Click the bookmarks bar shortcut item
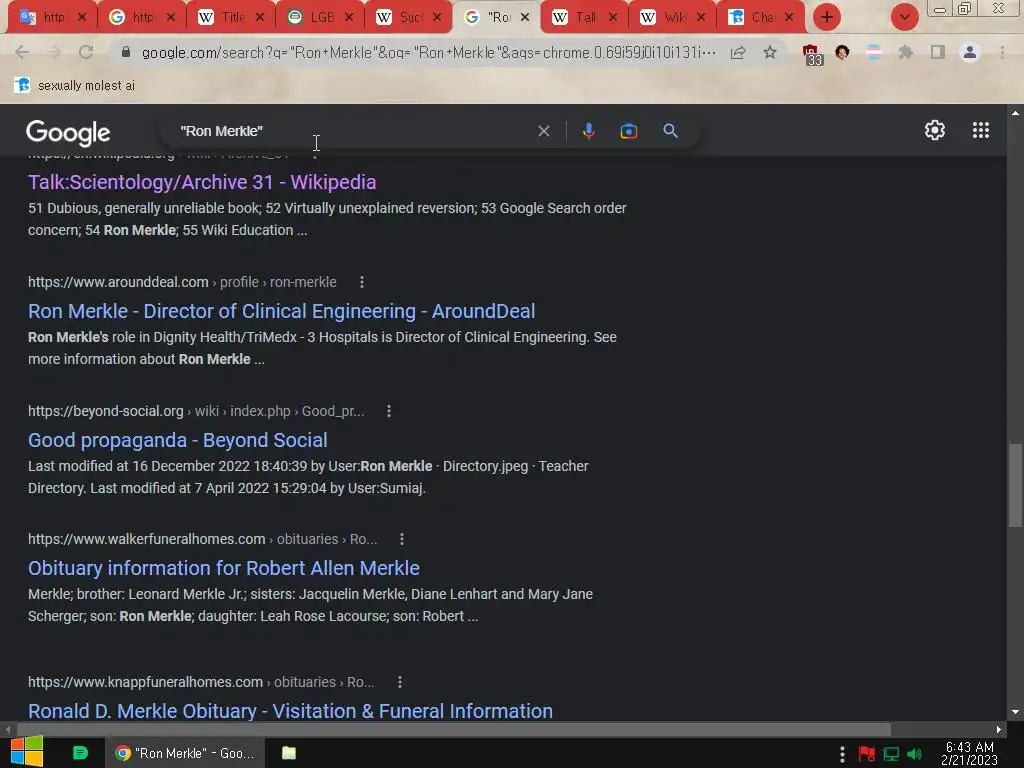 [x=74, y=86]
